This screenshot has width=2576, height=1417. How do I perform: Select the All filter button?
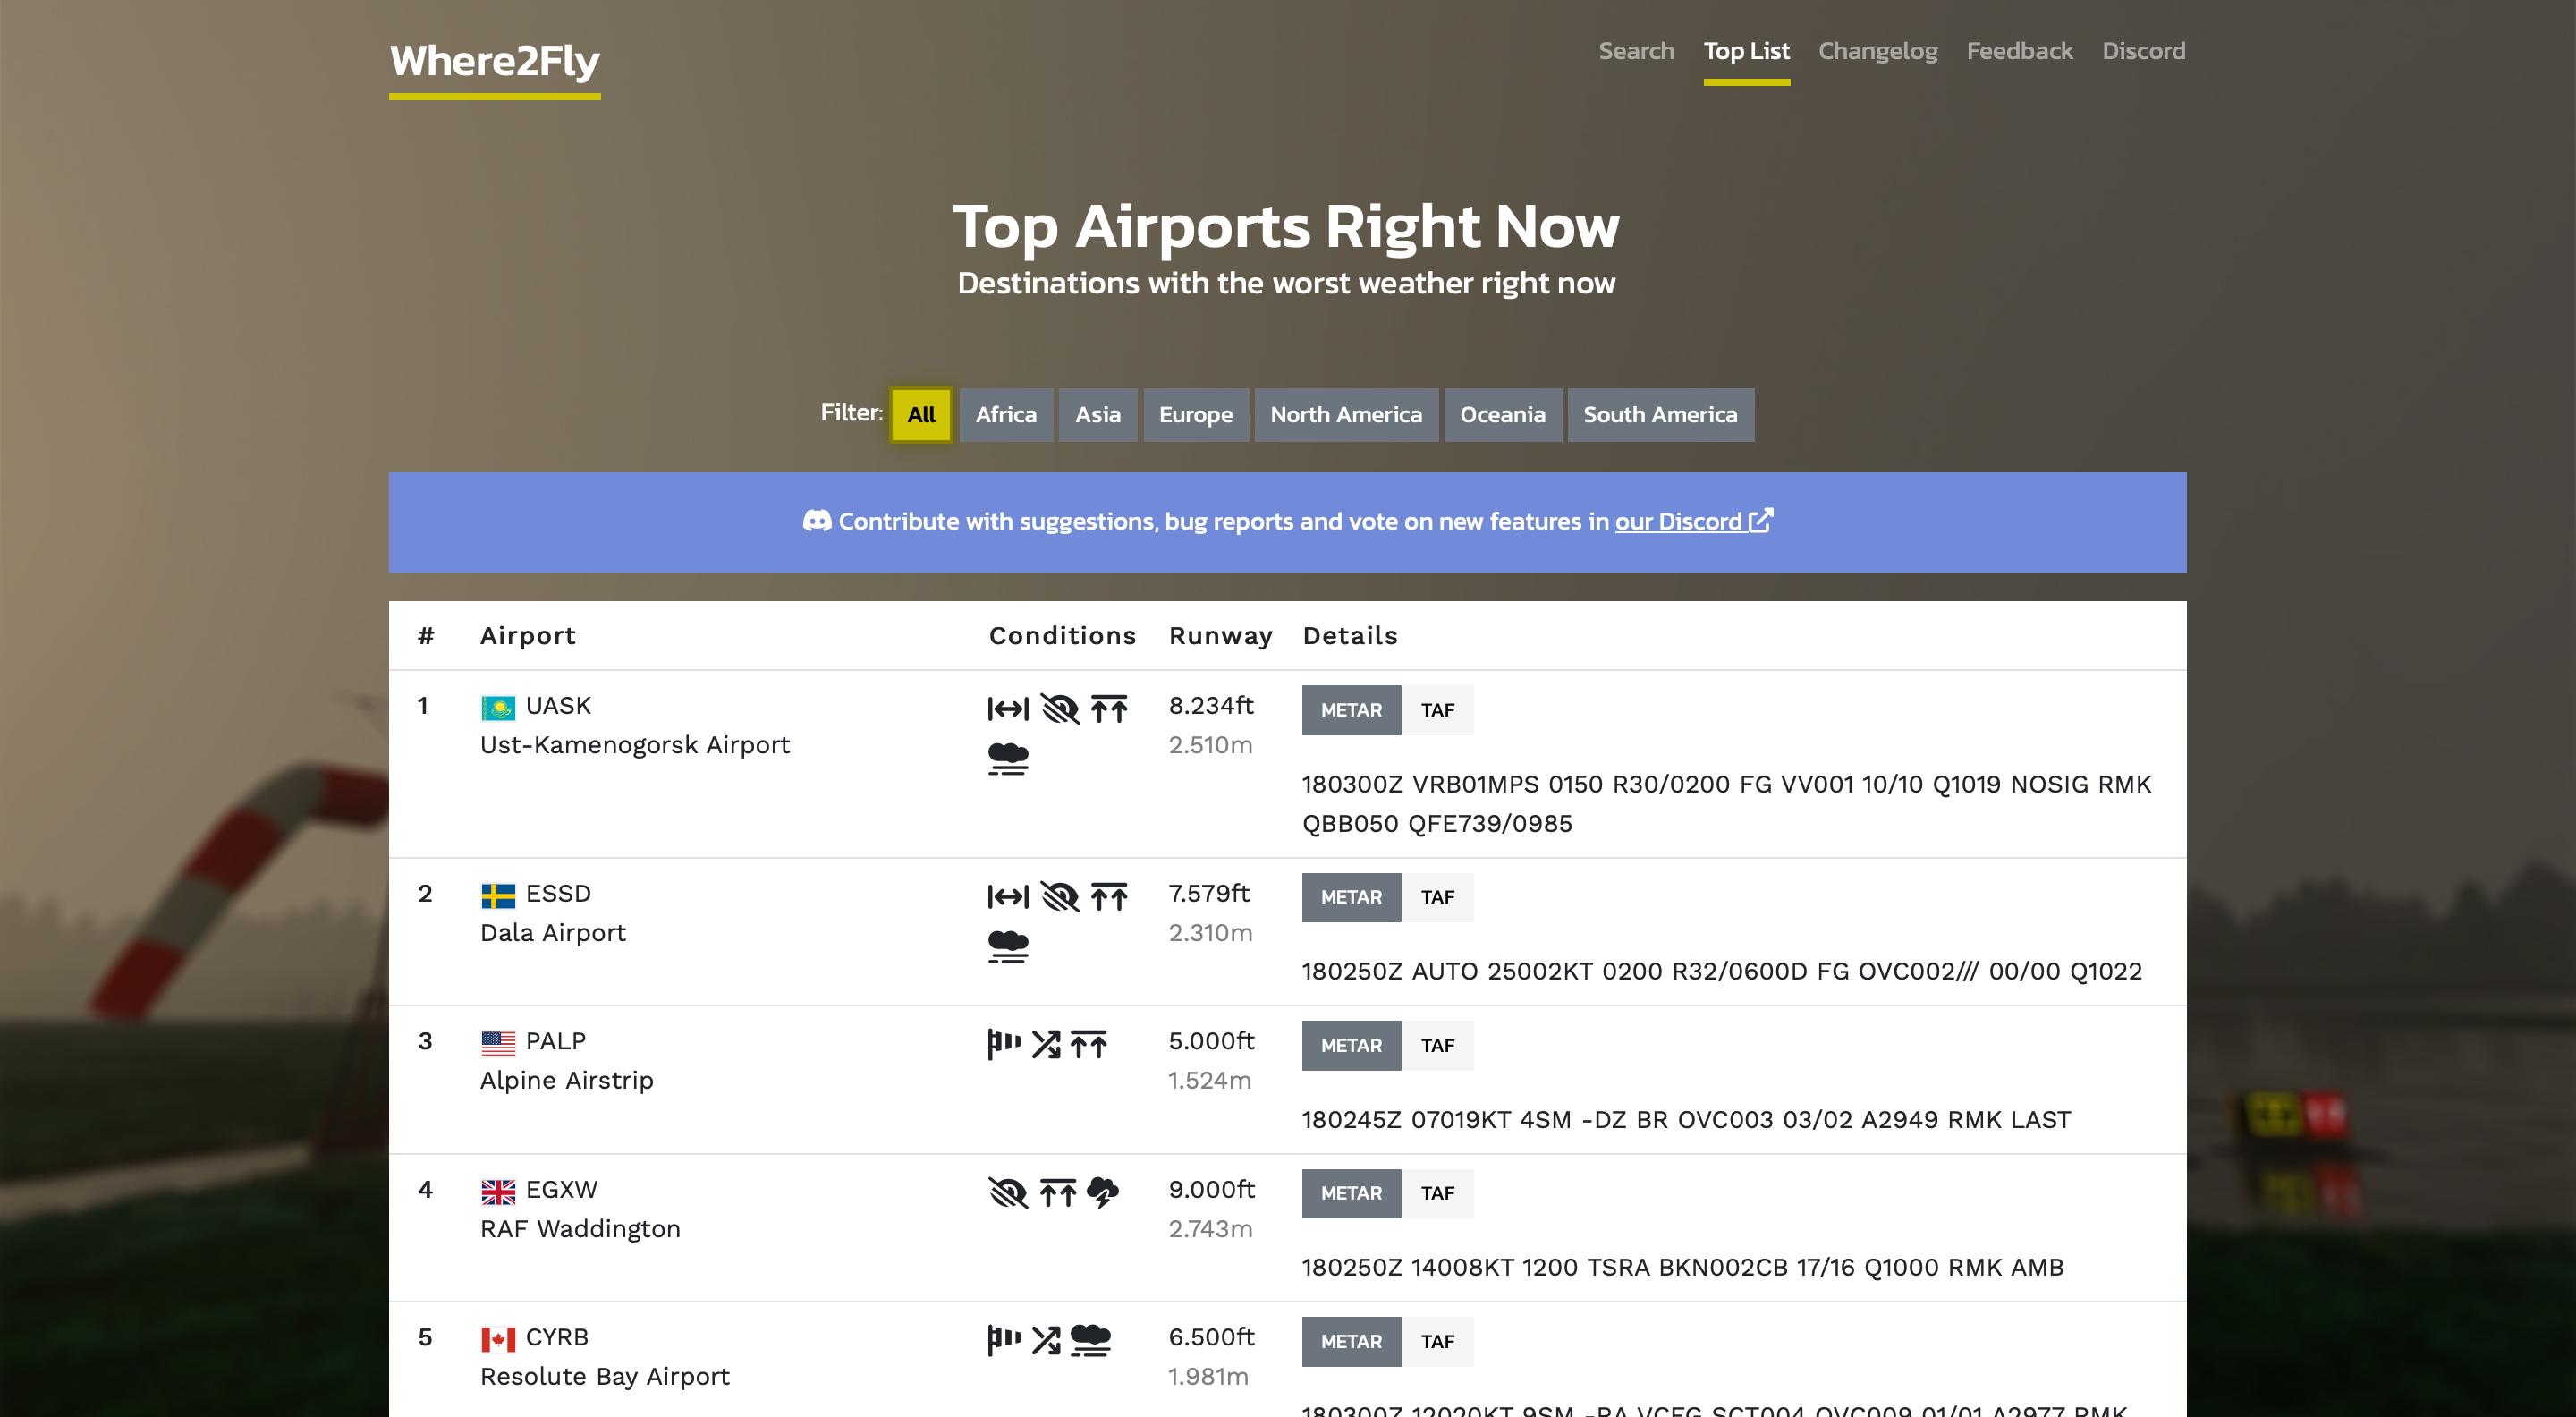point(921,414)
